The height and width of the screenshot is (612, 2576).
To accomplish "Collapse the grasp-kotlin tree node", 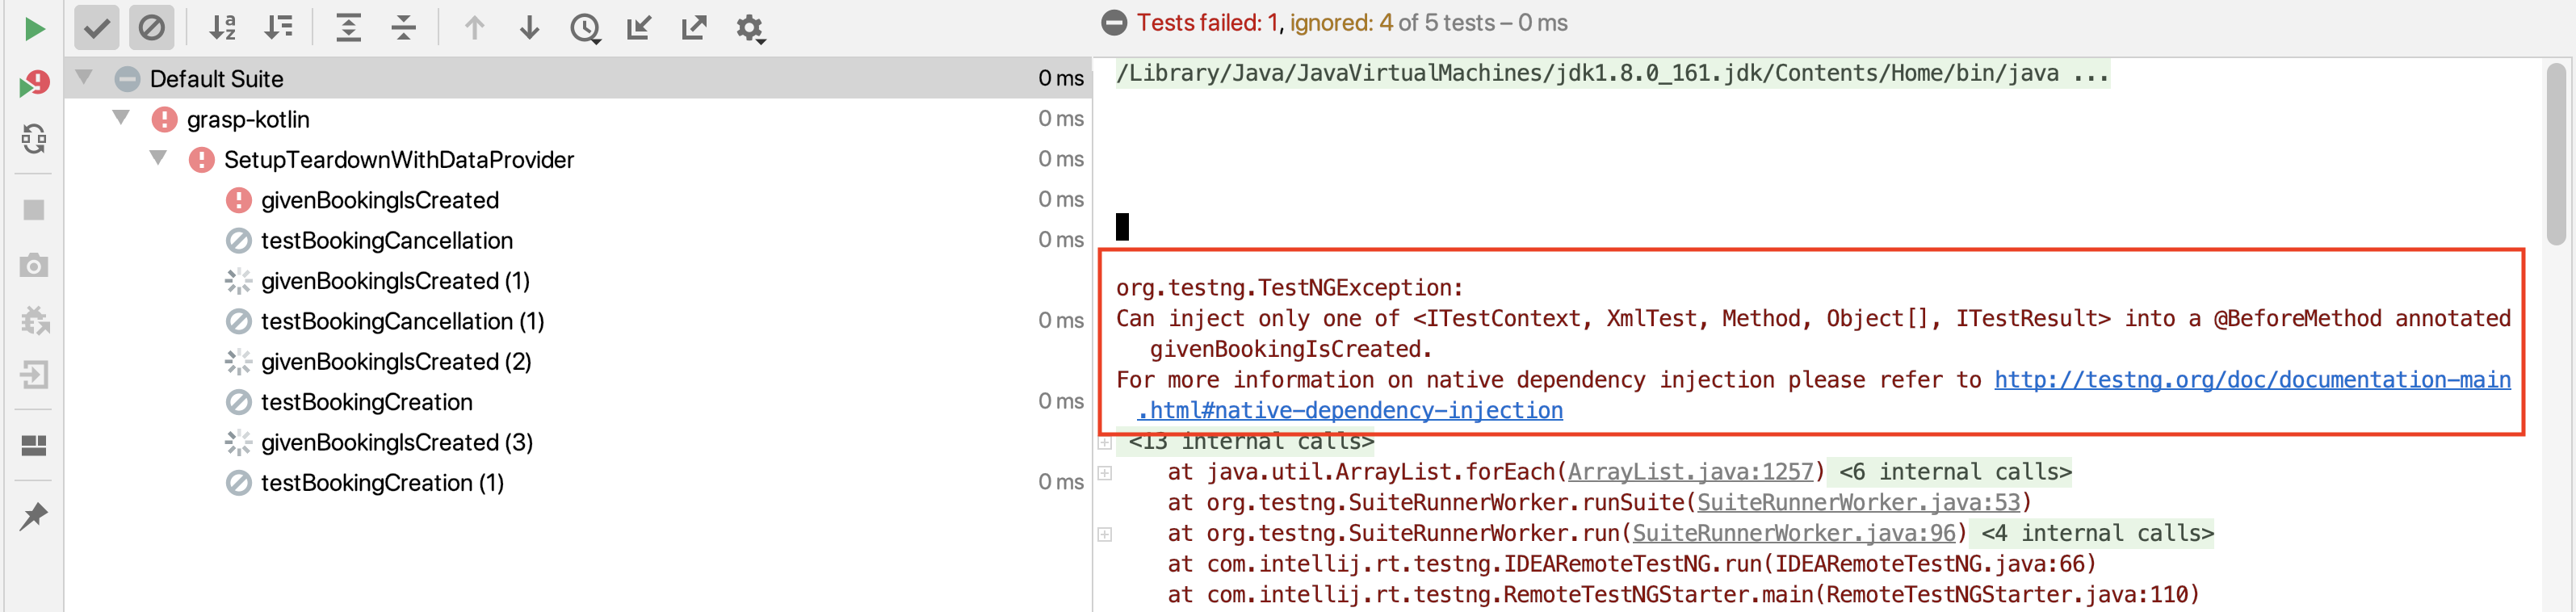I will 121,117.
